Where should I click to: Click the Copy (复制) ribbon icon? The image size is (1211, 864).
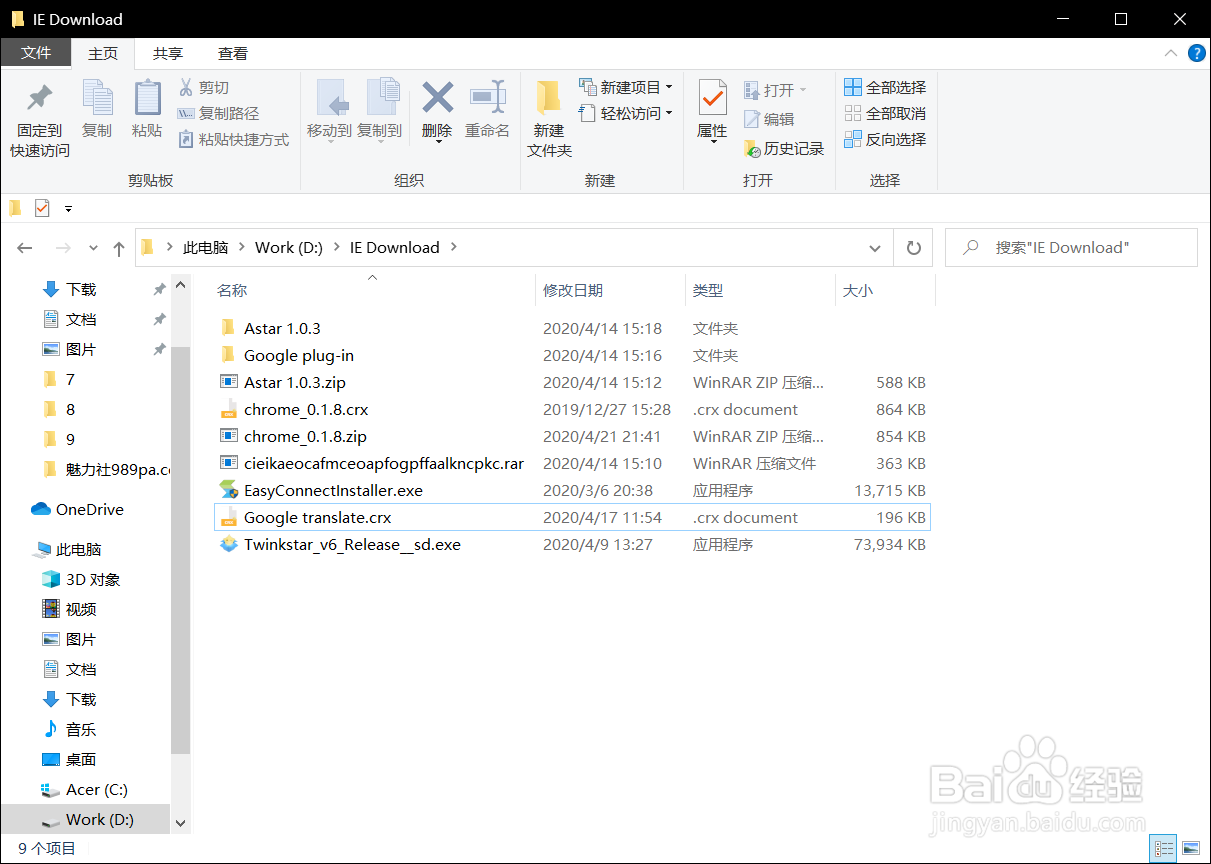click(x=97, y=98)
